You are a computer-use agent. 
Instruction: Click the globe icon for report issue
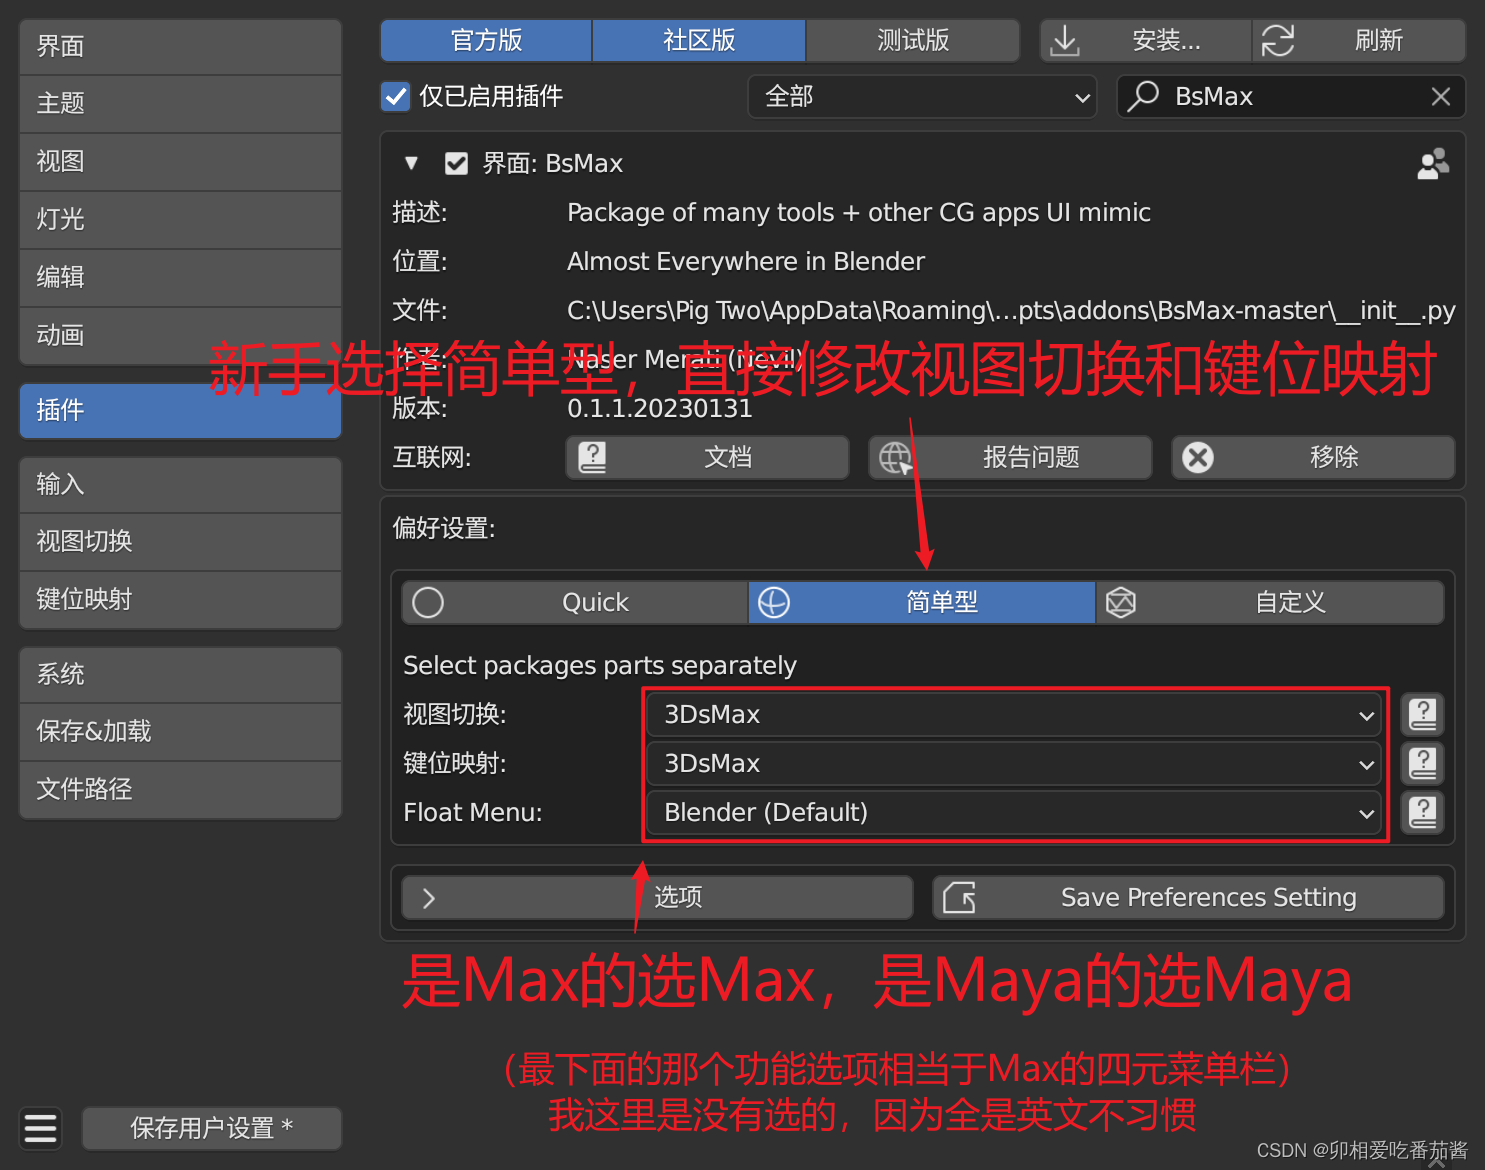[x=895, y=458]
